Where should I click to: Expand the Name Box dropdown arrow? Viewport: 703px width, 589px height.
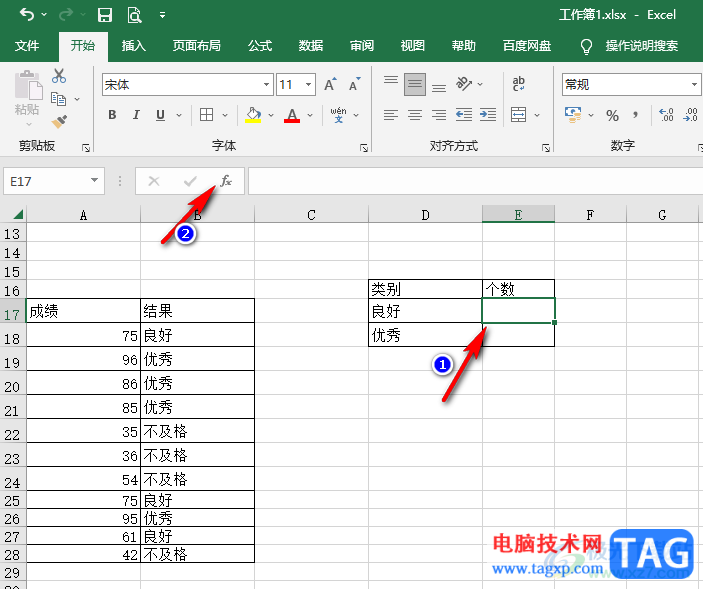point(94,181)
